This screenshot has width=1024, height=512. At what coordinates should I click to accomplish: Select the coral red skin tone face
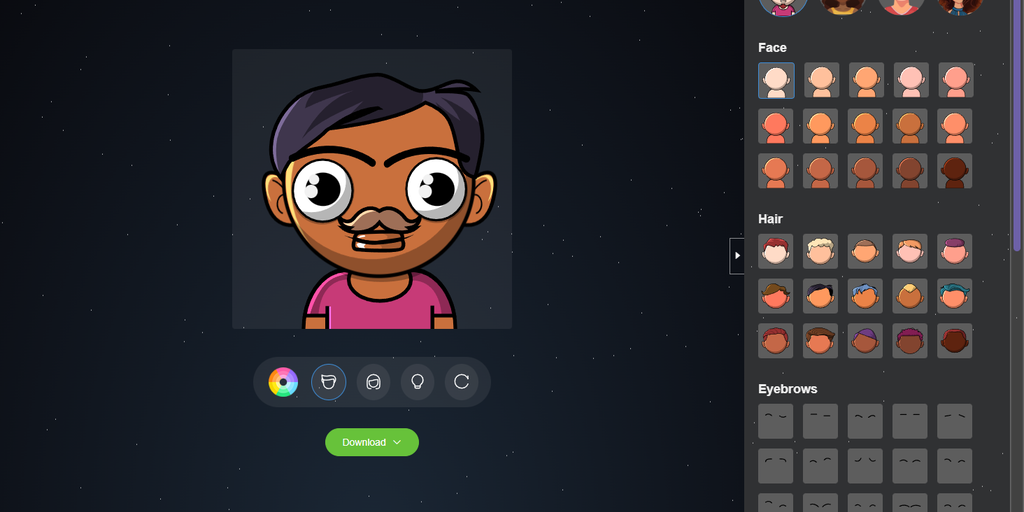776,126
